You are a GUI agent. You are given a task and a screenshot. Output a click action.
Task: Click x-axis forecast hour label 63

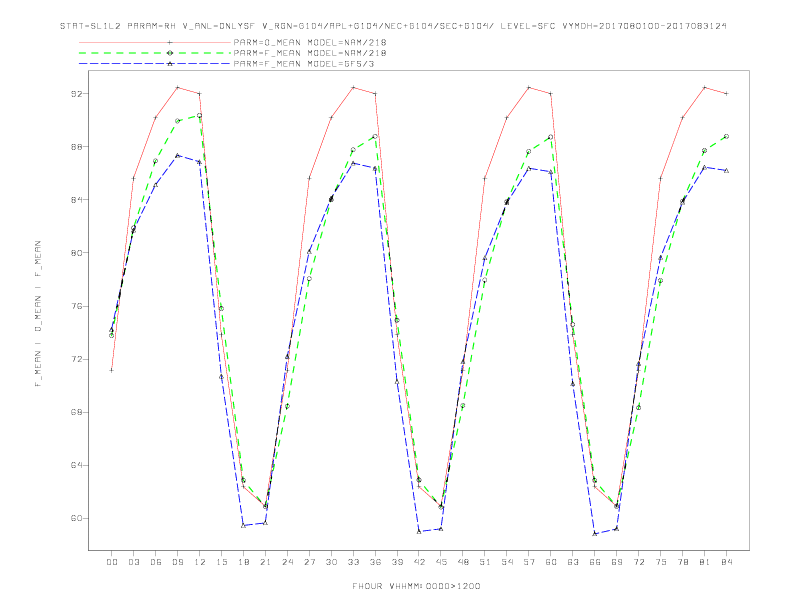coord(573,562)
